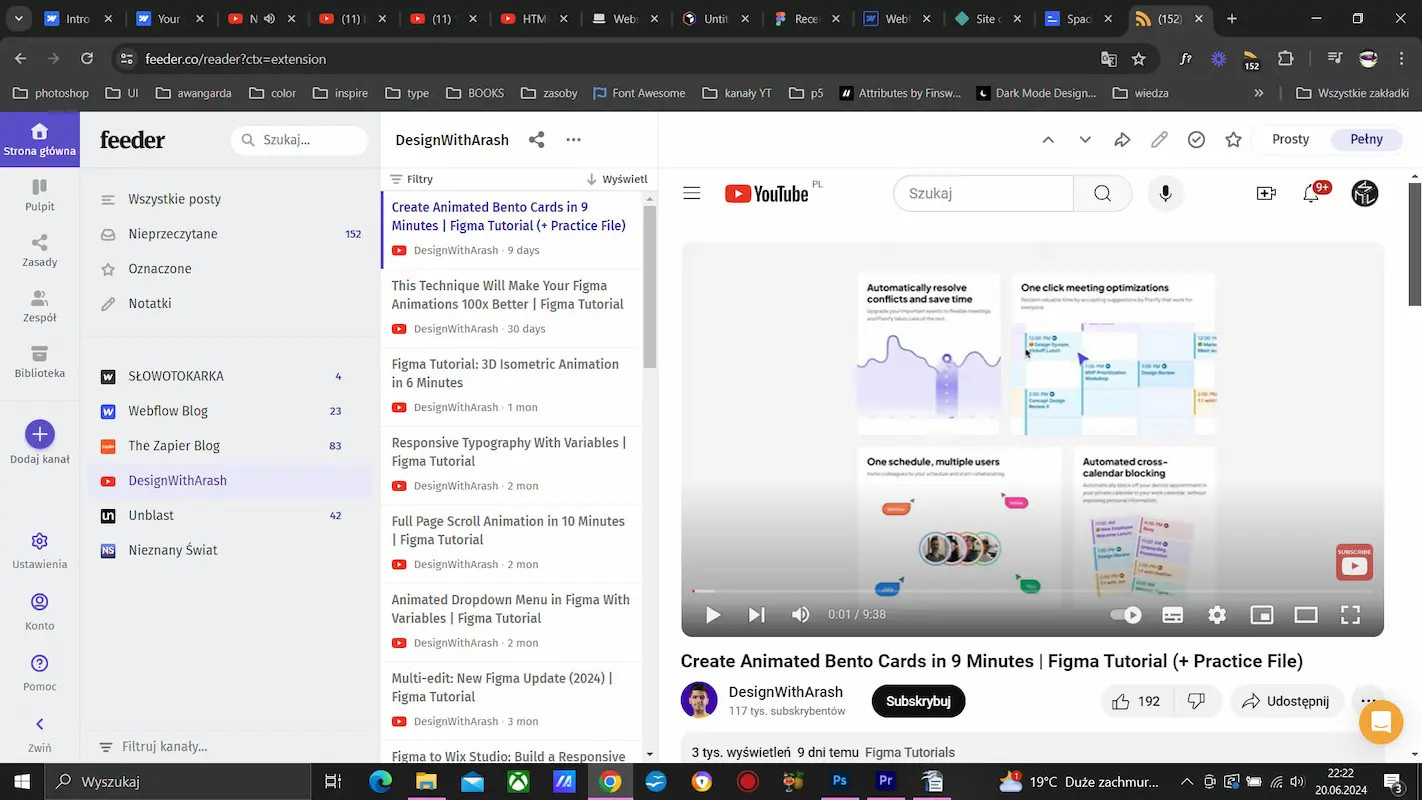
Task: Open the Zasady section in sidebar
Action: [x=40, y=250]
